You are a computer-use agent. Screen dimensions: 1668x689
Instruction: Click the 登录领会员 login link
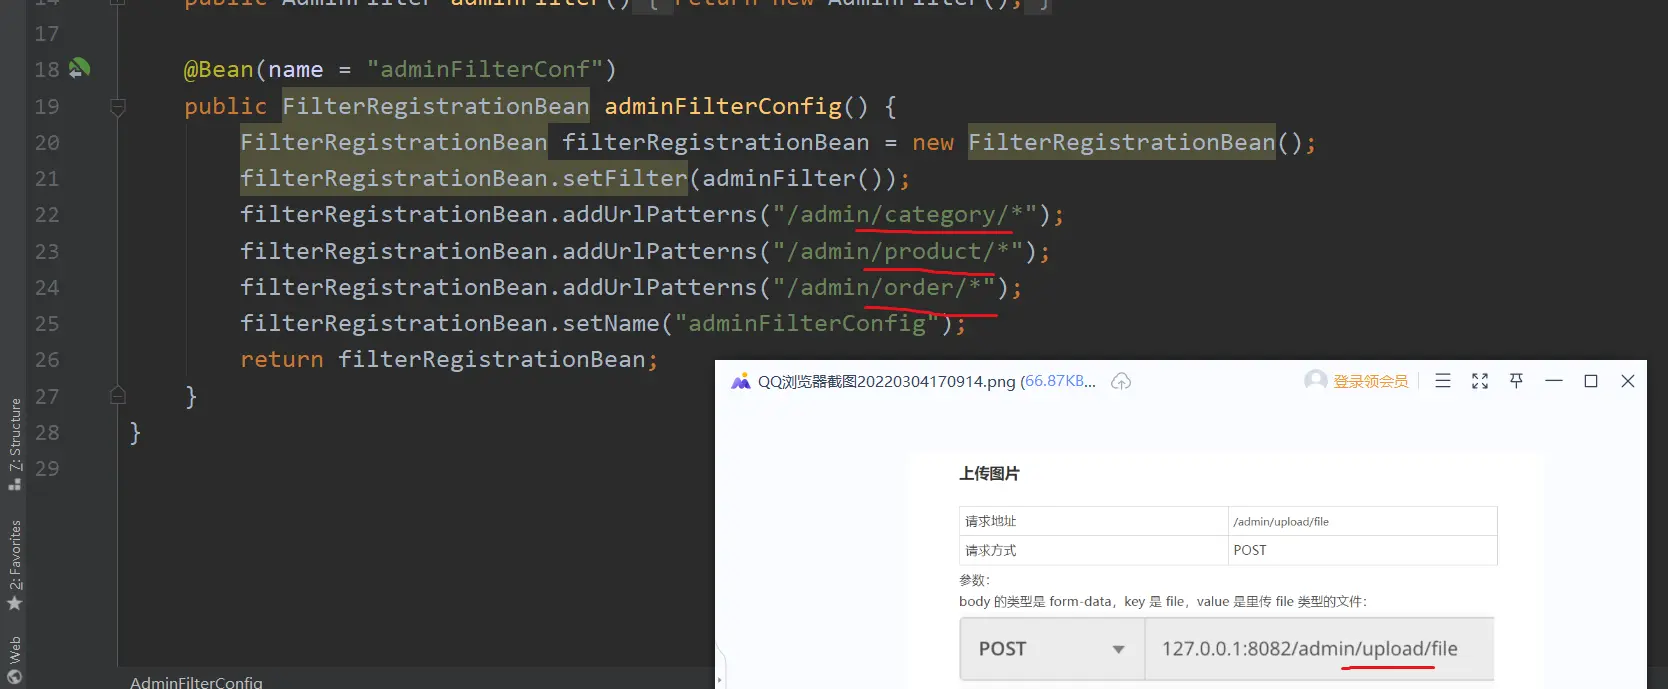(1371, 381)
